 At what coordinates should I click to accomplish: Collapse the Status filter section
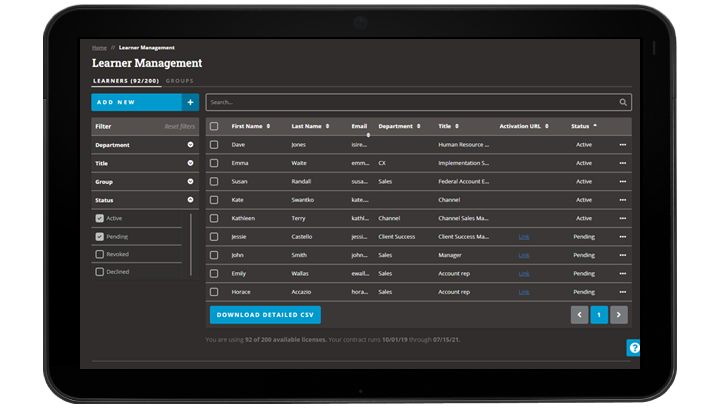190,200
